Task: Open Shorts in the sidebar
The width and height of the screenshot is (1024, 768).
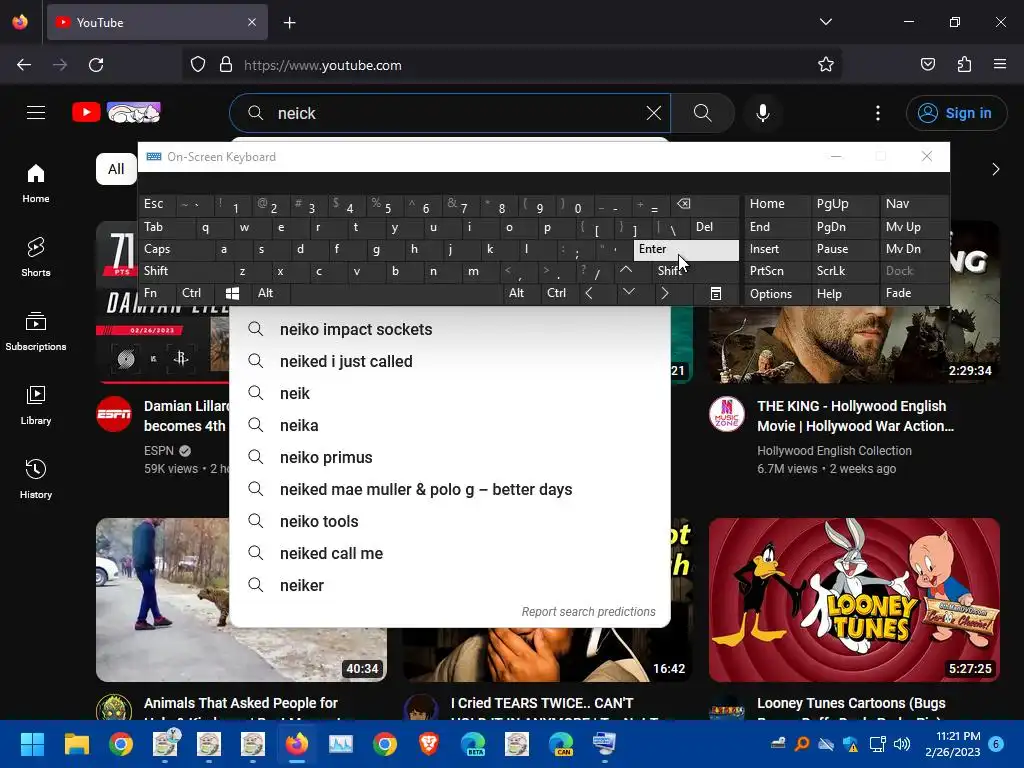Action: pyautogui.click(x=36, y=257)
